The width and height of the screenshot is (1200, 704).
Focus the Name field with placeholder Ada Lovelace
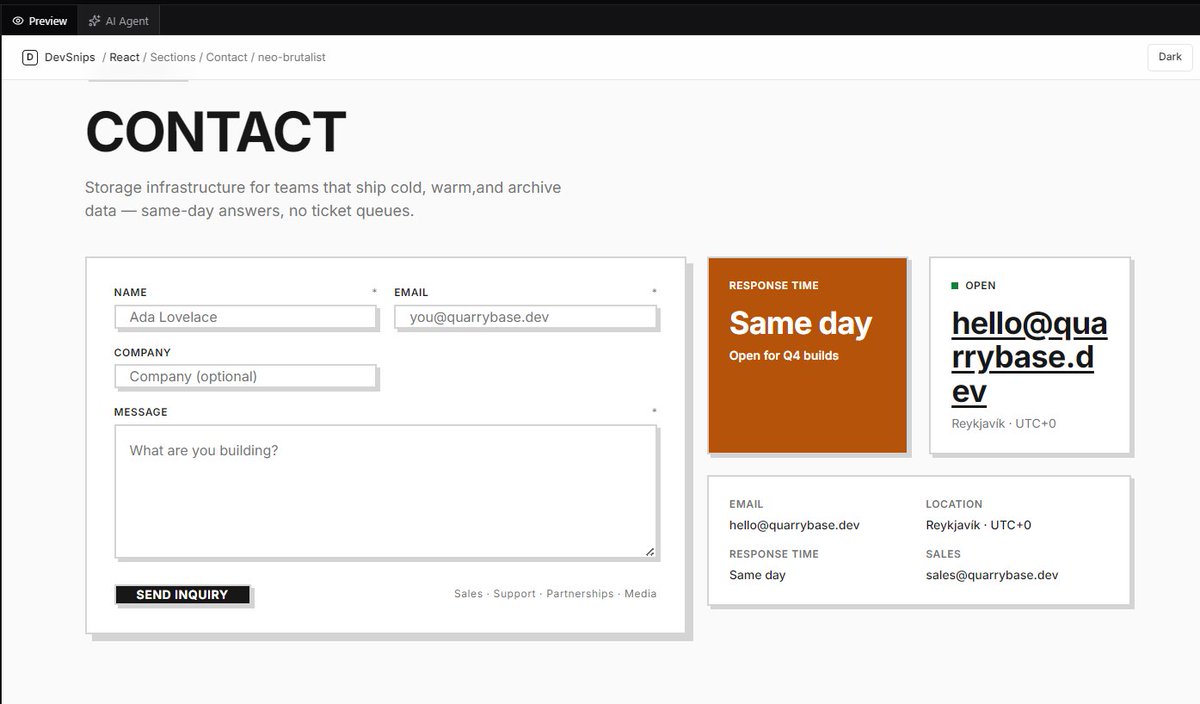[245, 317]
